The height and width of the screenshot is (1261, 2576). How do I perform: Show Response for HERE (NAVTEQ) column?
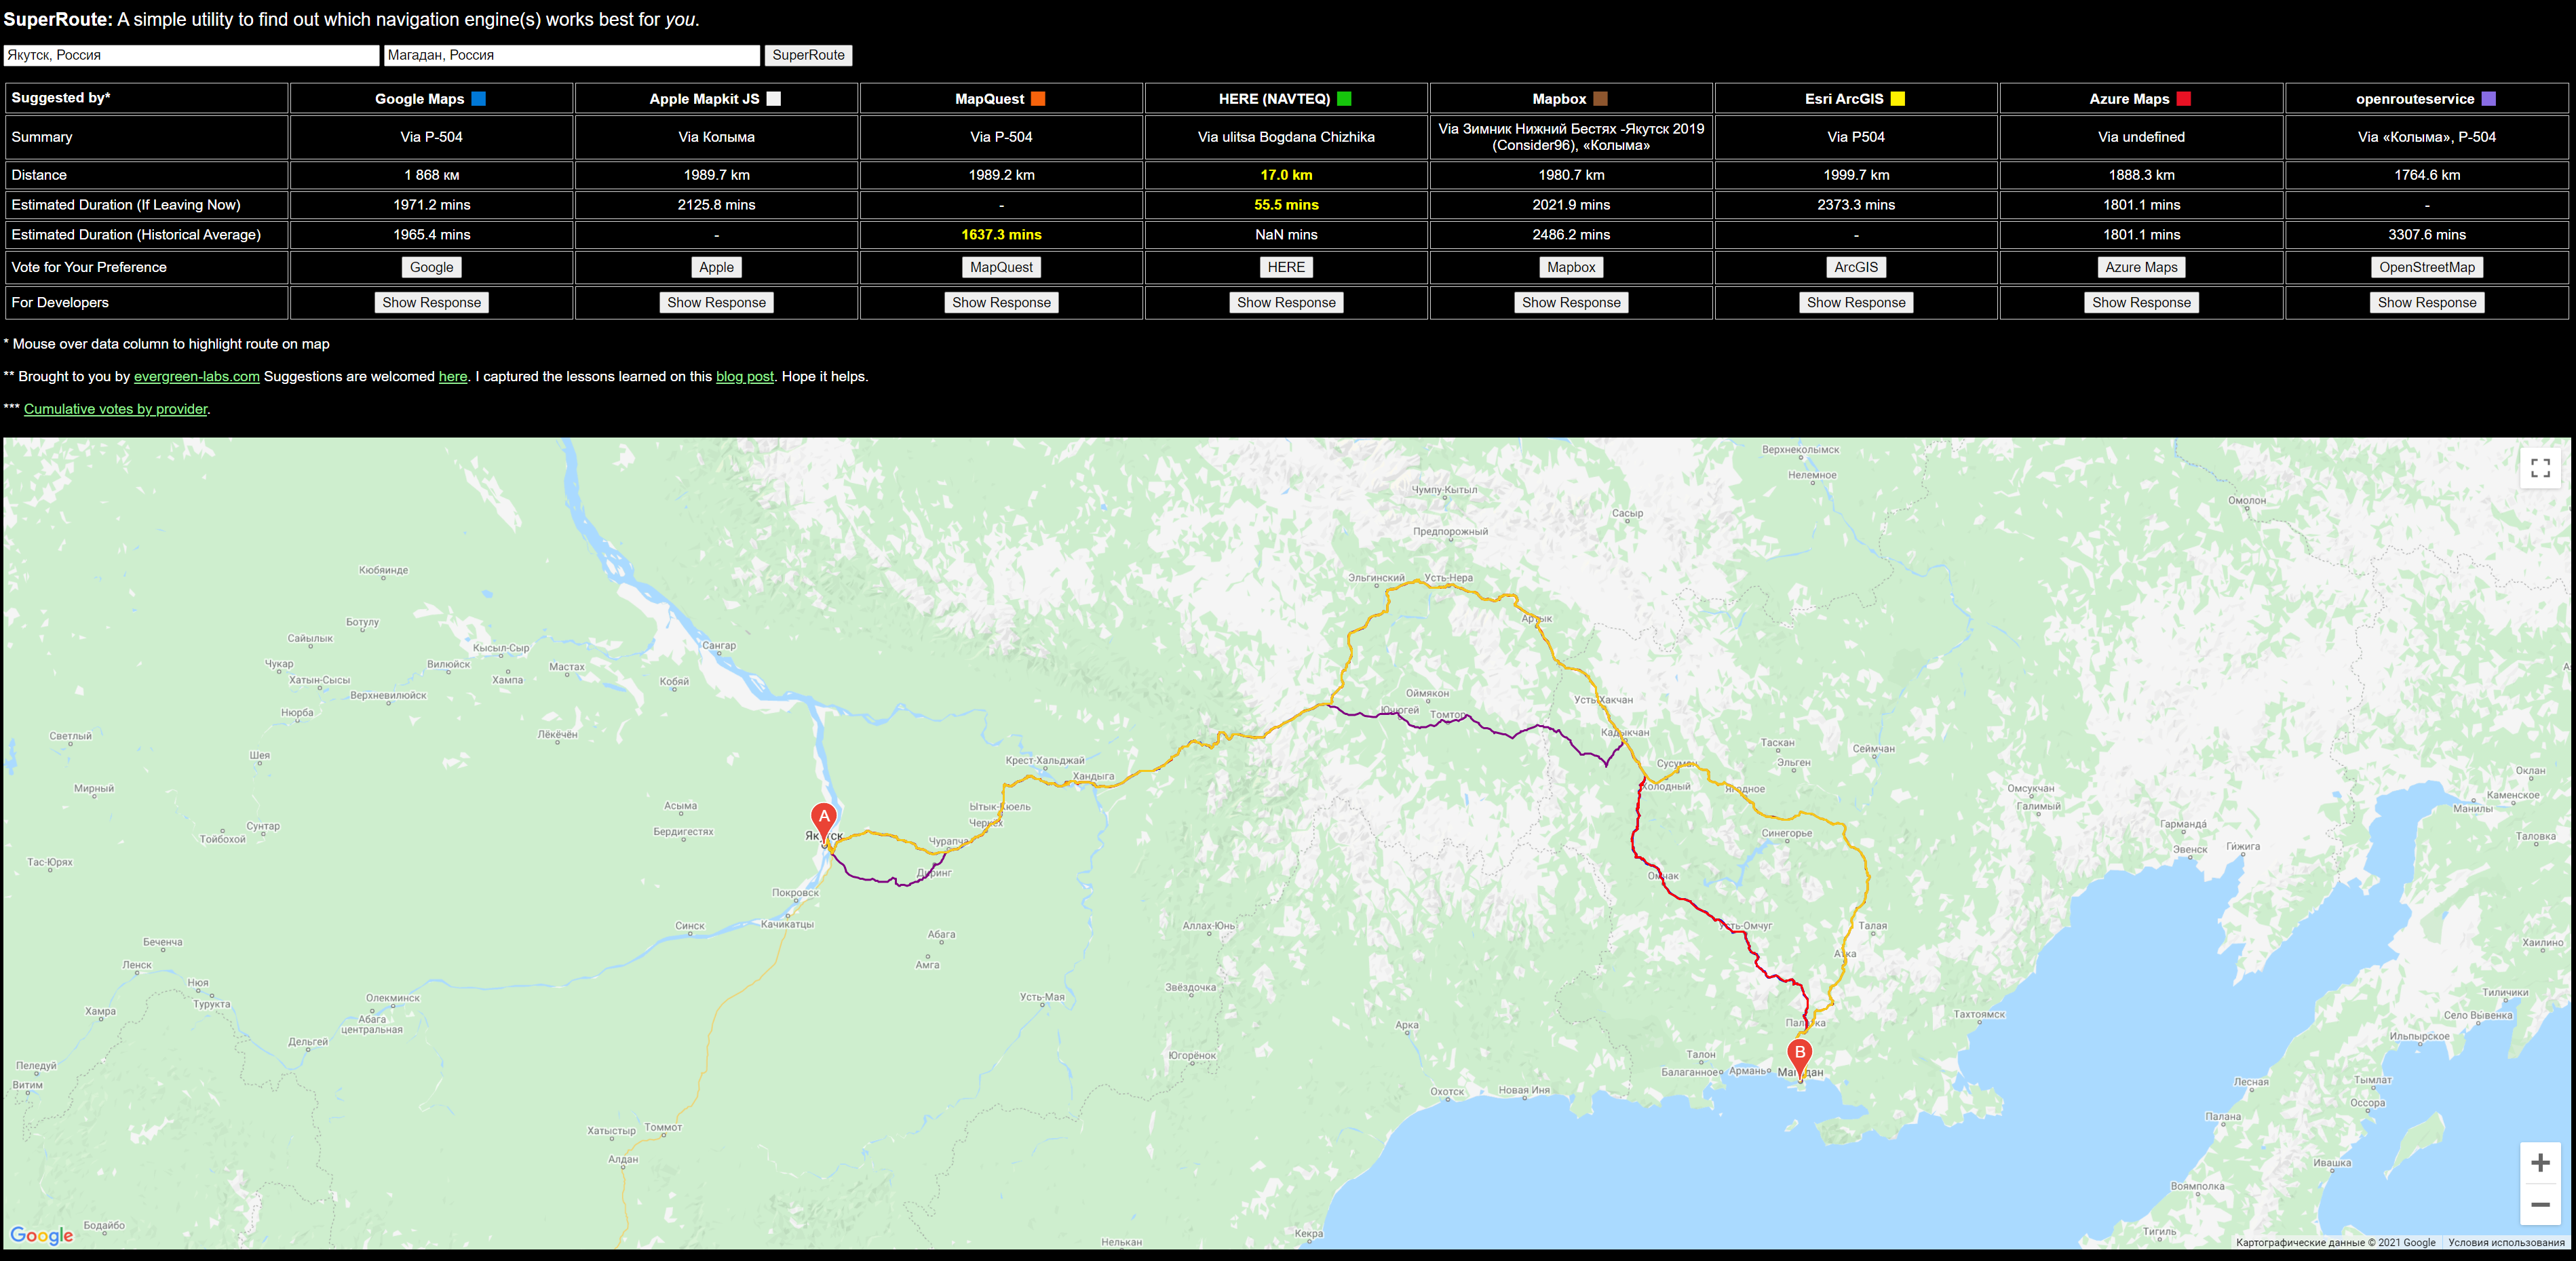pos(1286,302)
